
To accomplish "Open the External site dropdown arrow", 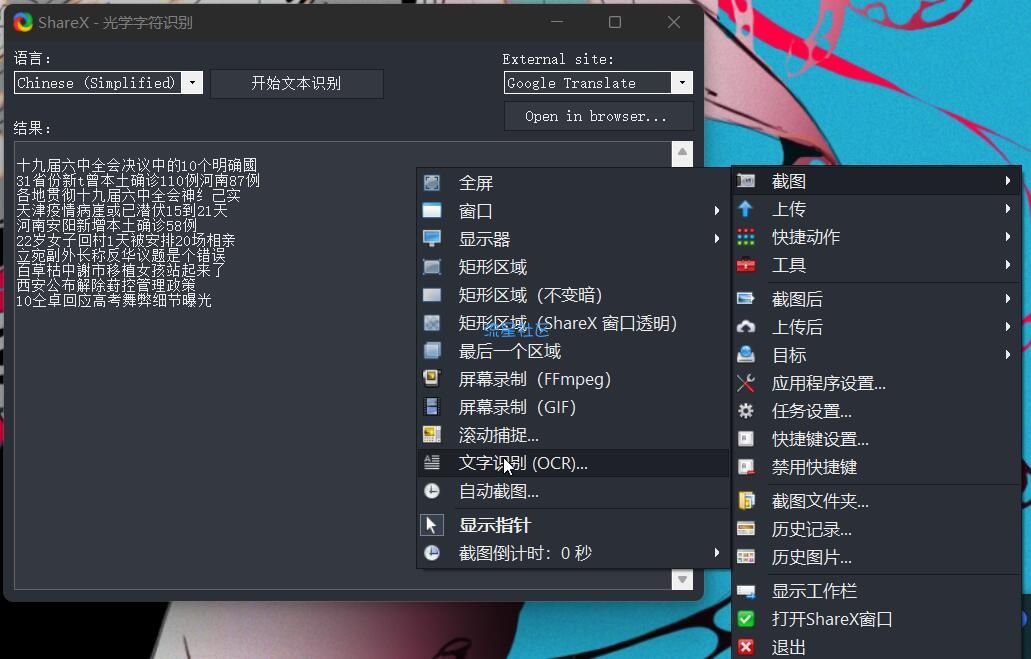I will [682, 83].
